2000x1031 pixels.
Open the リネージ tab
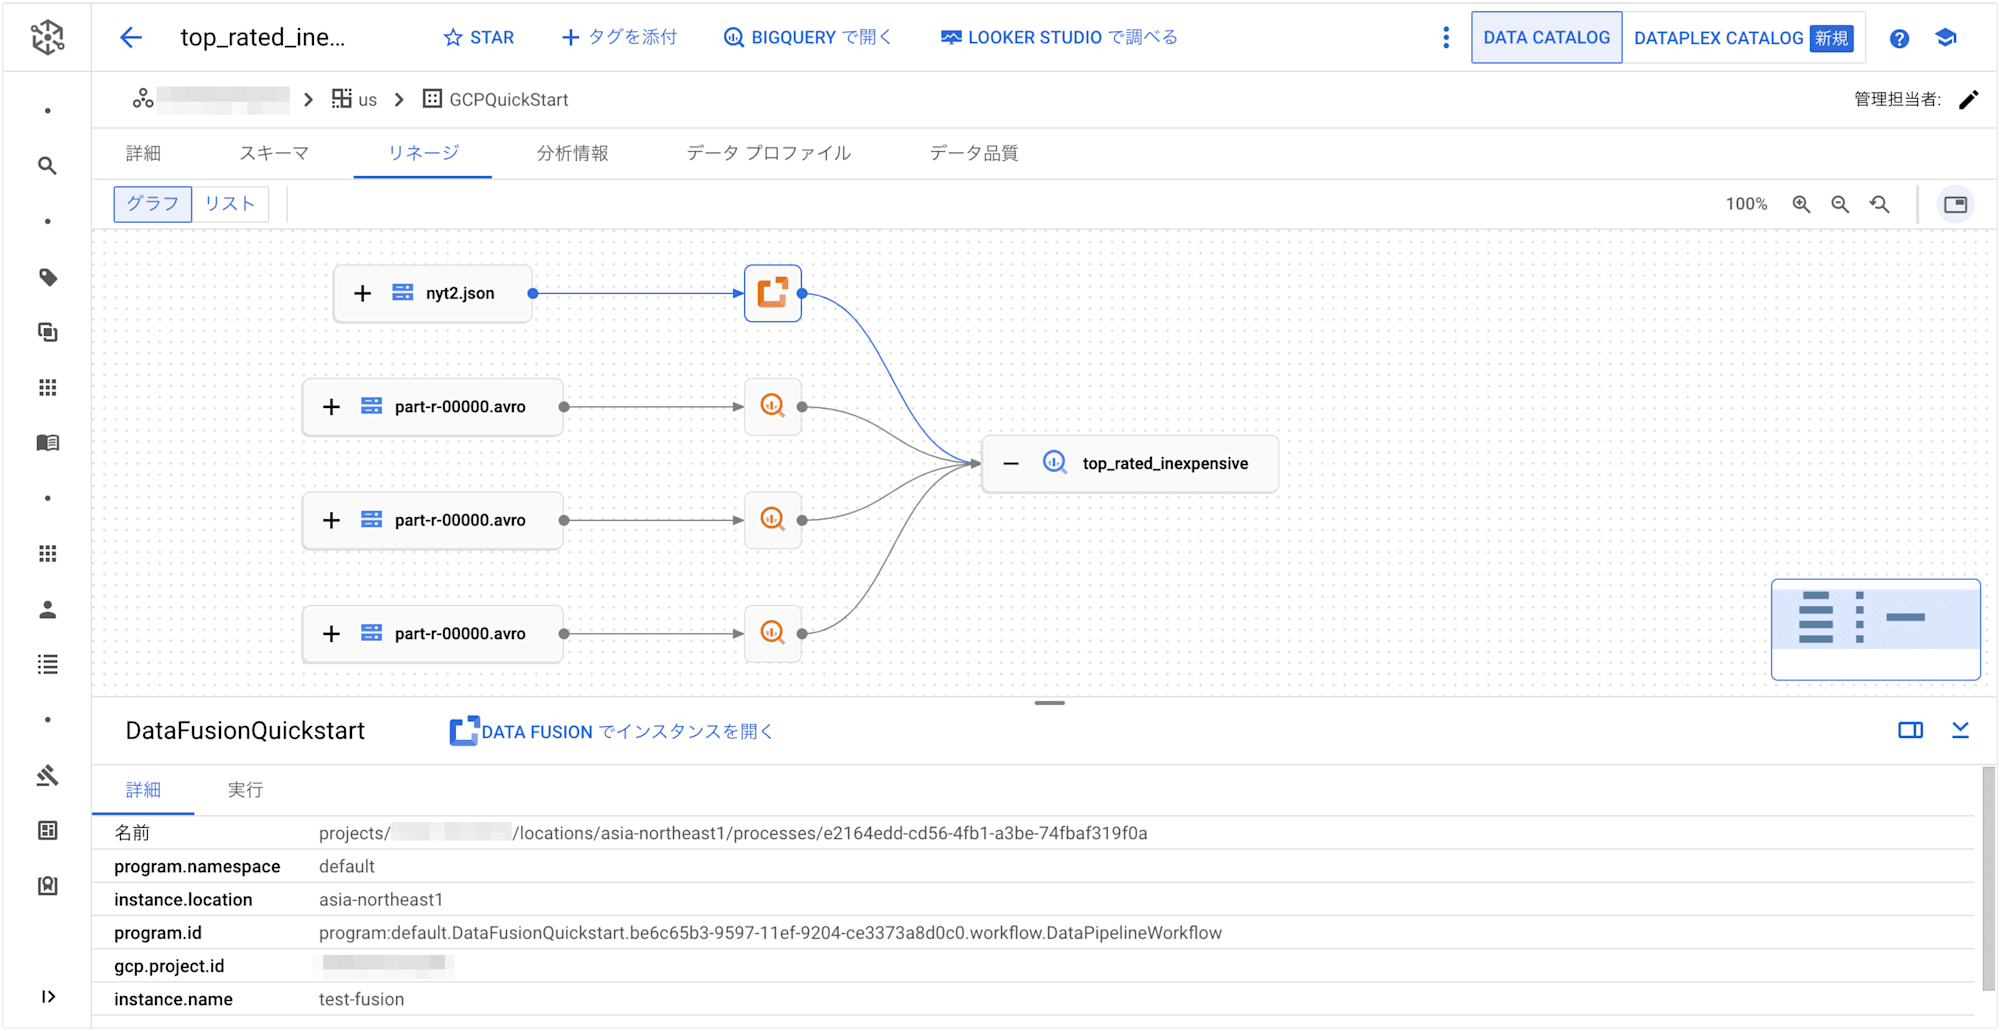pos(423,153)
